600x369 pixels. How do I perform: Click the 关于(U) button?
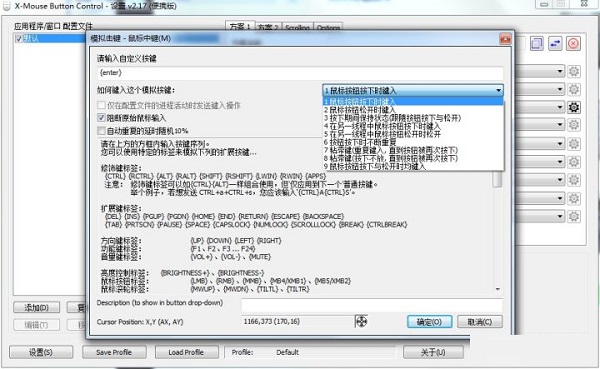click(433, 352)
